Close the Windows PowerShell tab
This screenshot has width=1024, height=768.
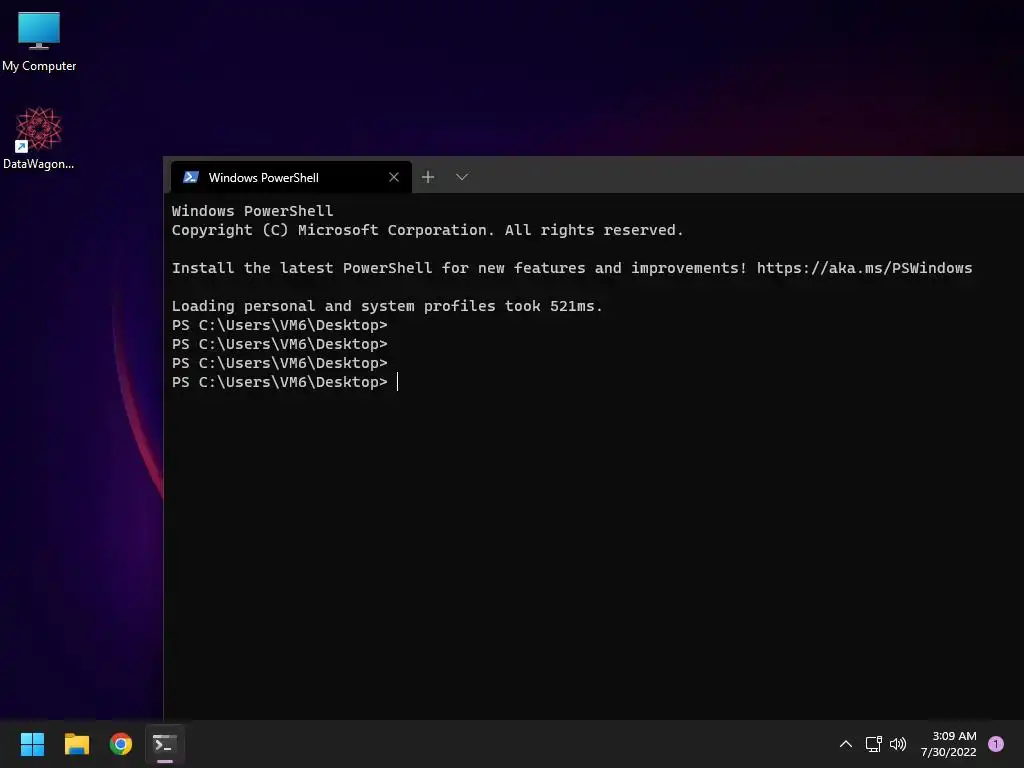tap(394, 177)
